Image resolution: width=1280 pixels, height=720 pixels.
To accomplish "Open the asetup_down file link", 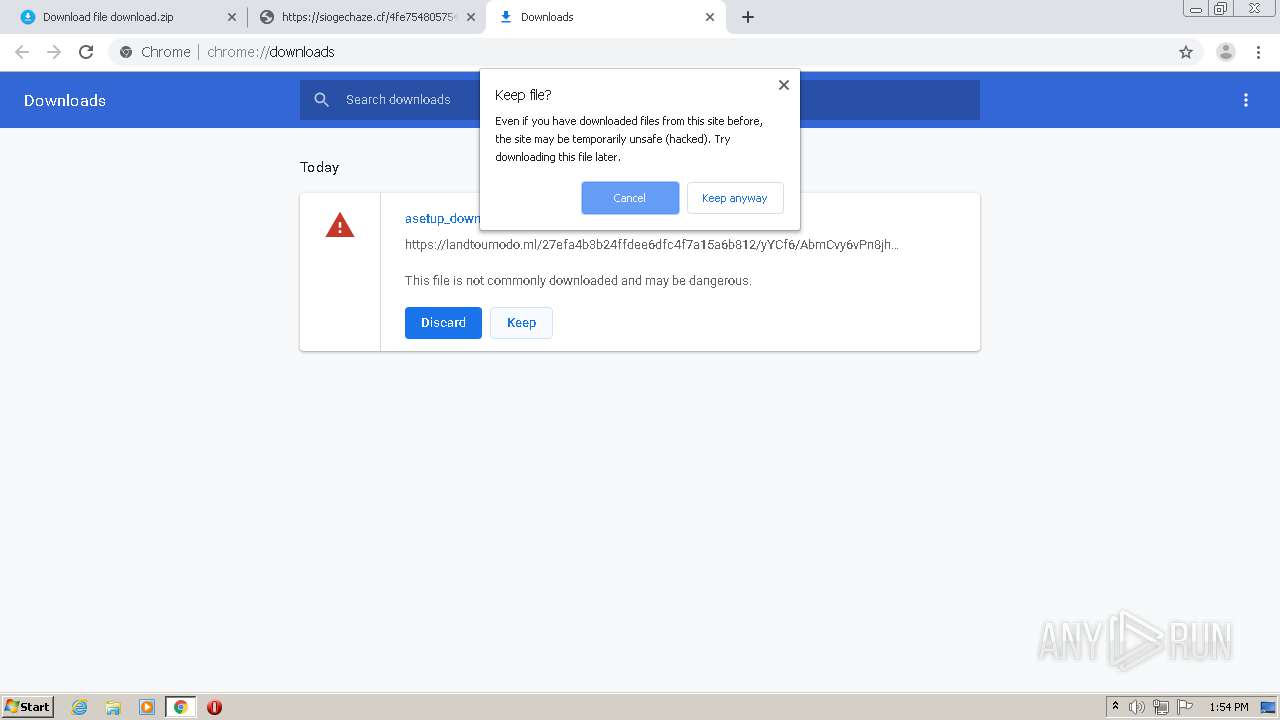I will (x=442, y=218).
